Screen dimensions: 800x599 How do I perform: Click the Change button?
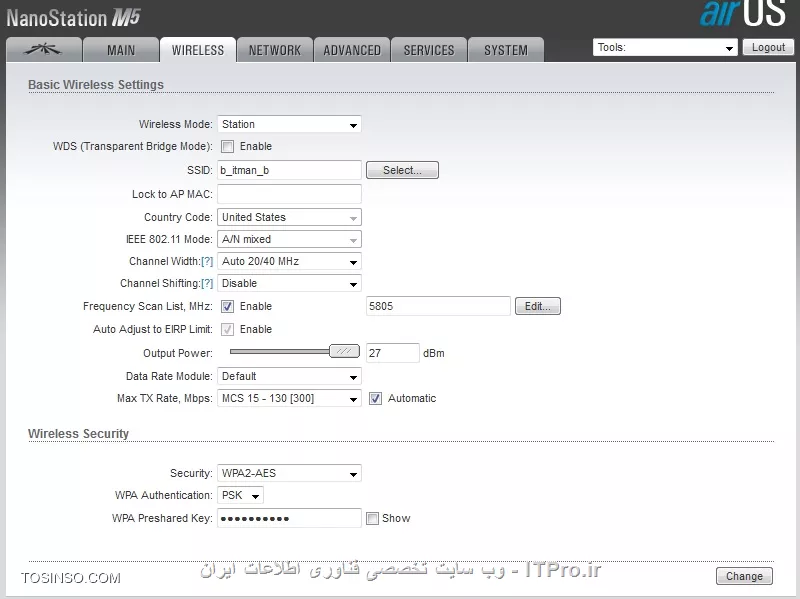click(x=744, y=576)
